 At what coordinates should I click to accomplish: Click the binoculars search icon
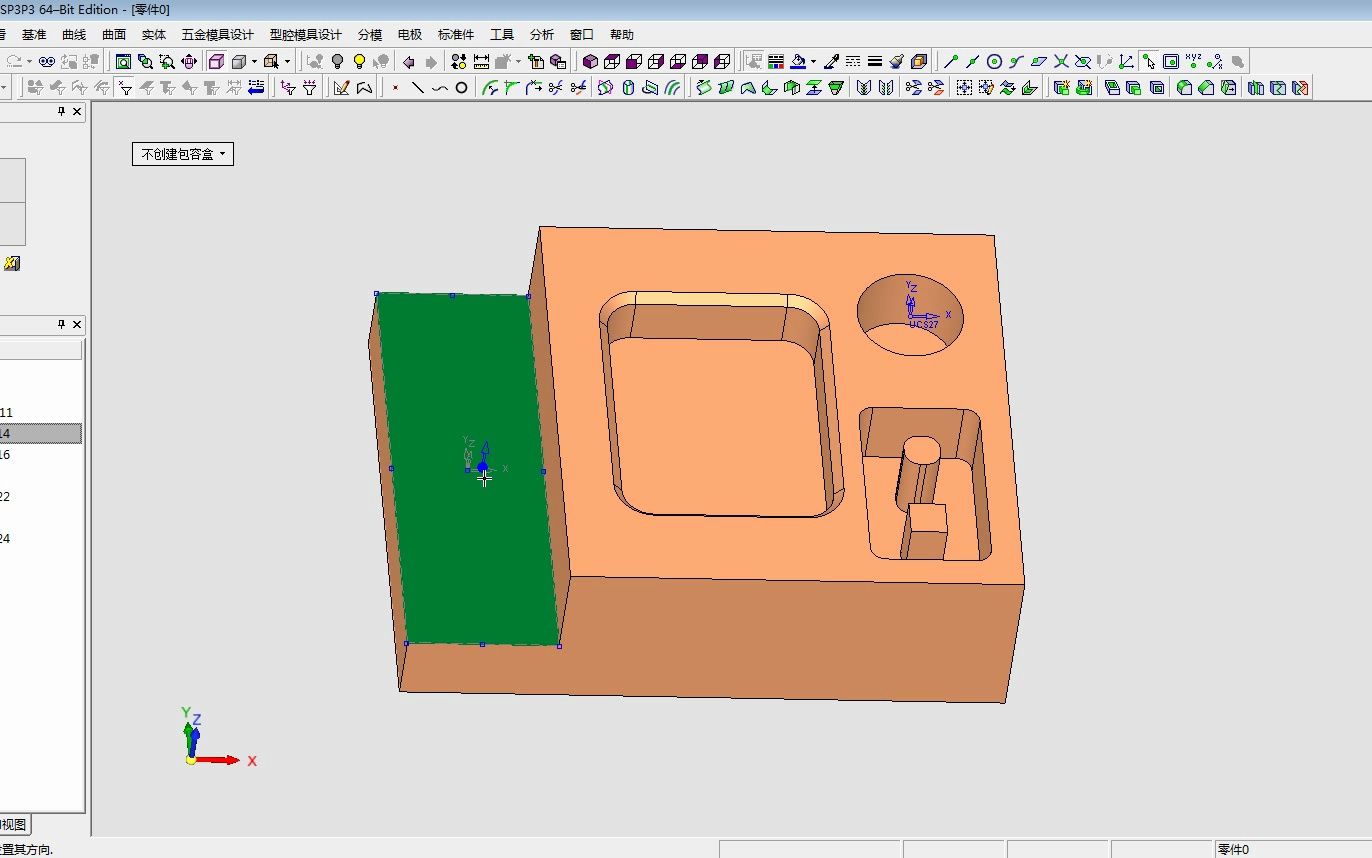(46, 62)
